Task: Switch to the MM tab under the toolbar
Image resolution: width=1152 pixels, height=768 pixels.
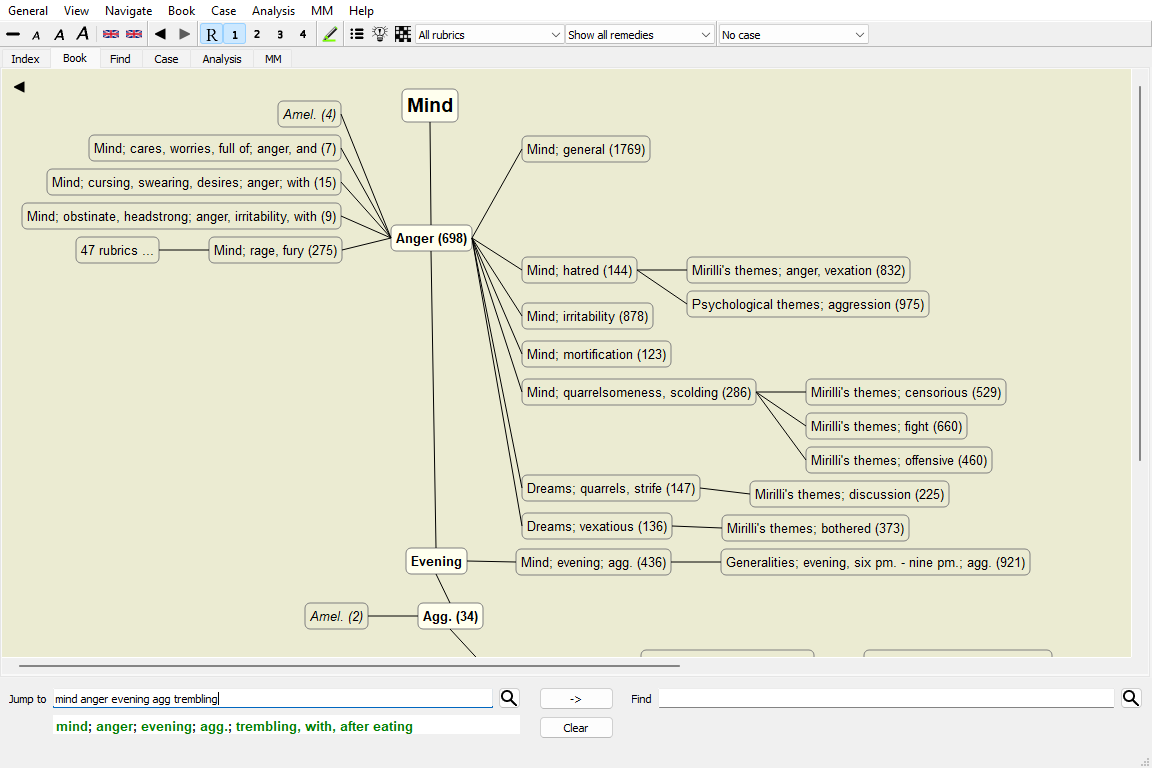Action: point(273,59)
